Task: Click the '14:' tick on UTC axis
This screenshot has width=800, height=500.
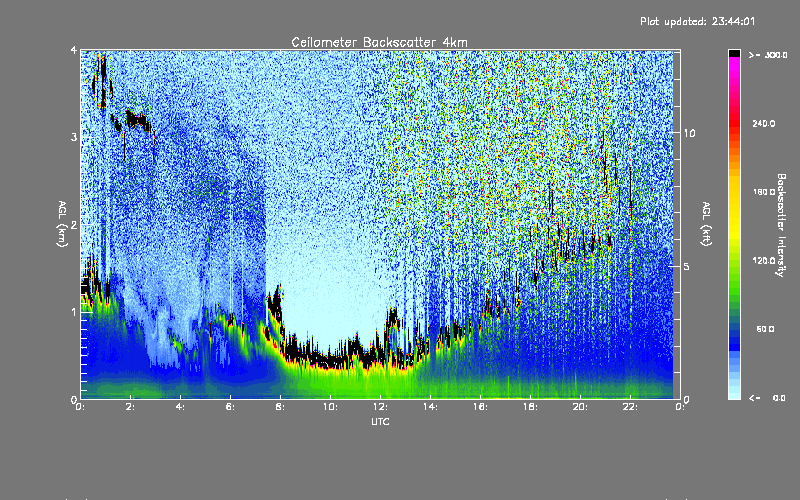Action: 430,407
